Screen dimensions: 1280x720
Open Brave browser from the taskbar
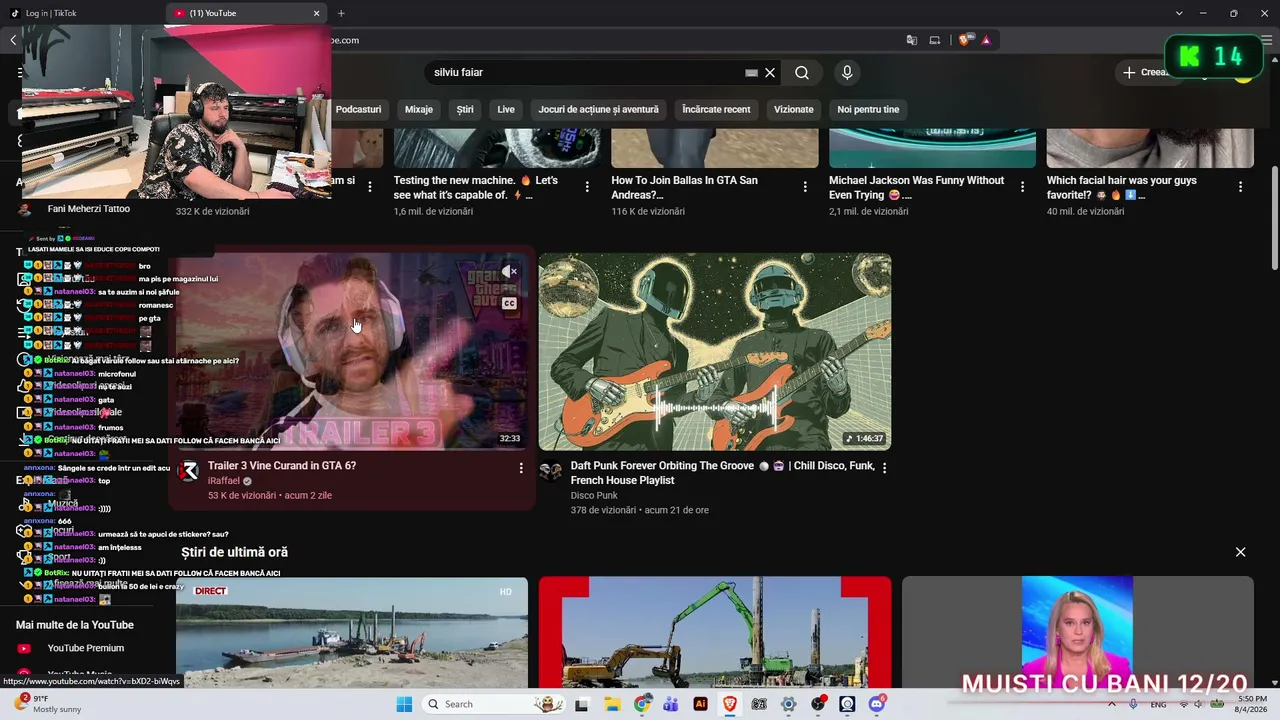coord(730,704)
